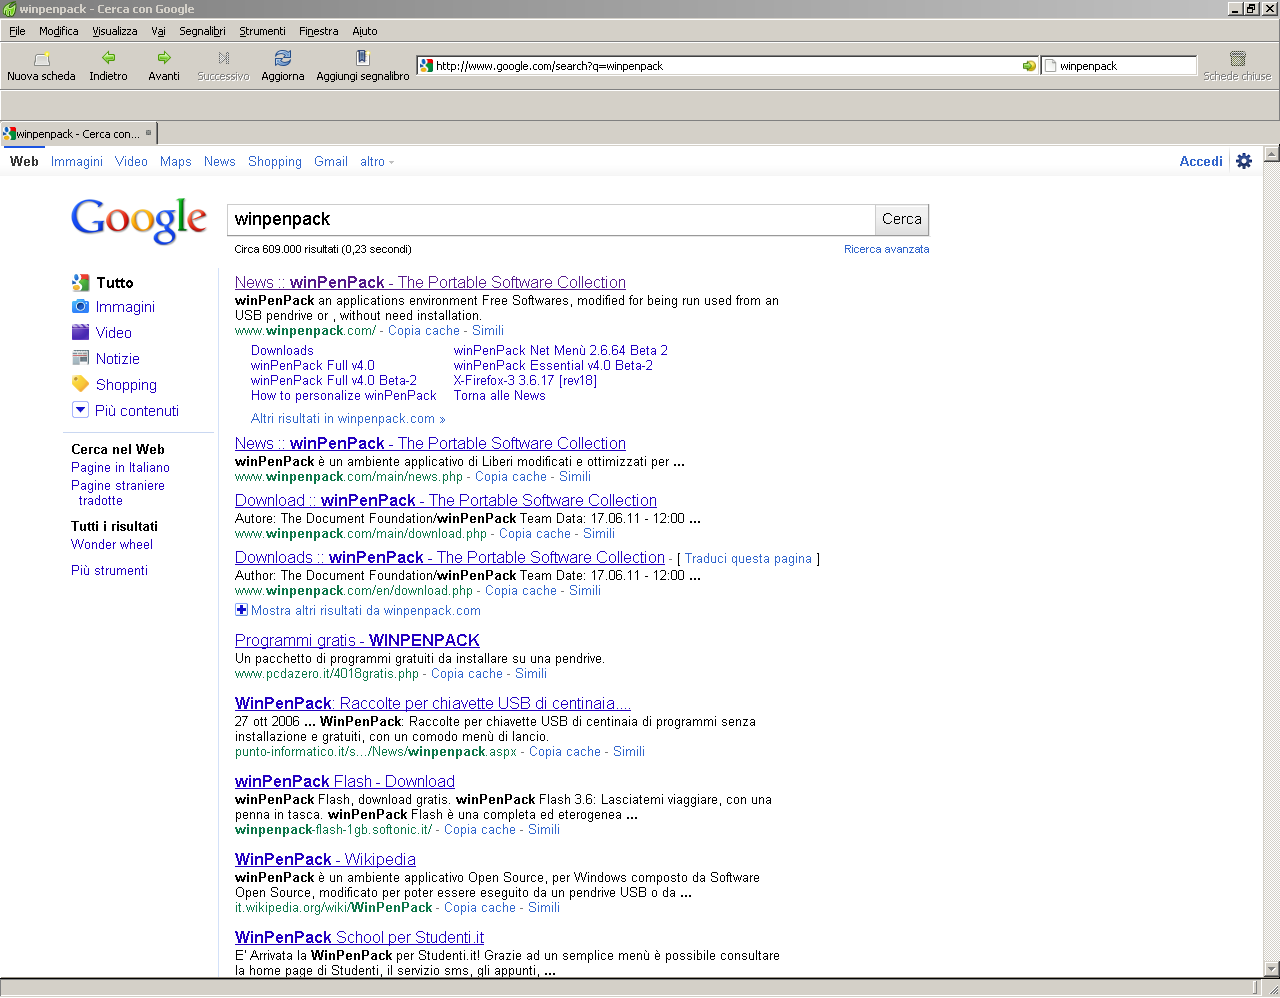Open the Modifica menu
1280x998 pixels.
pyautogui.click(x=58, y=31)
